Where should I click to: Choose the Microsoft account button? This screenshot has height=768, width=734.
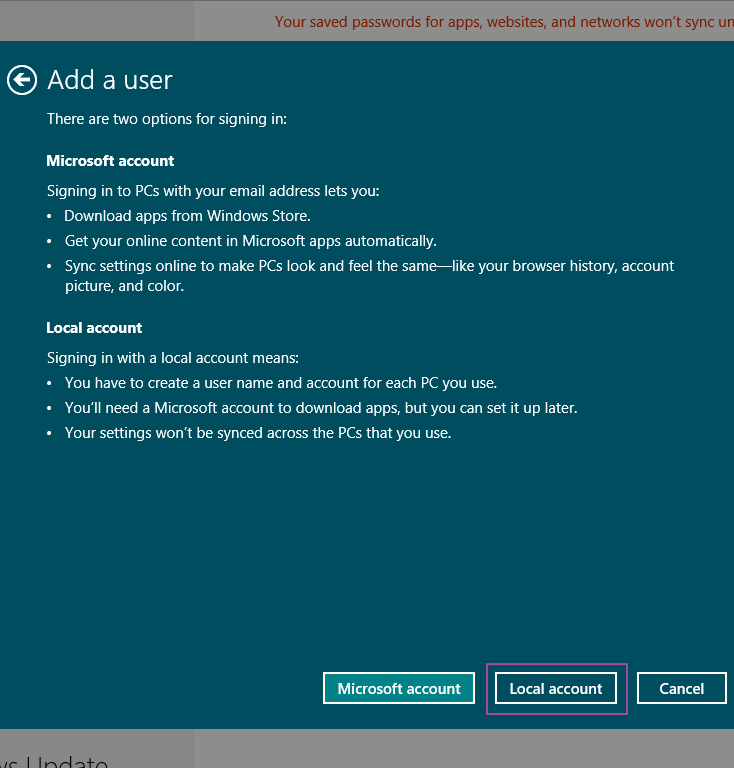[x=399, y=688]
